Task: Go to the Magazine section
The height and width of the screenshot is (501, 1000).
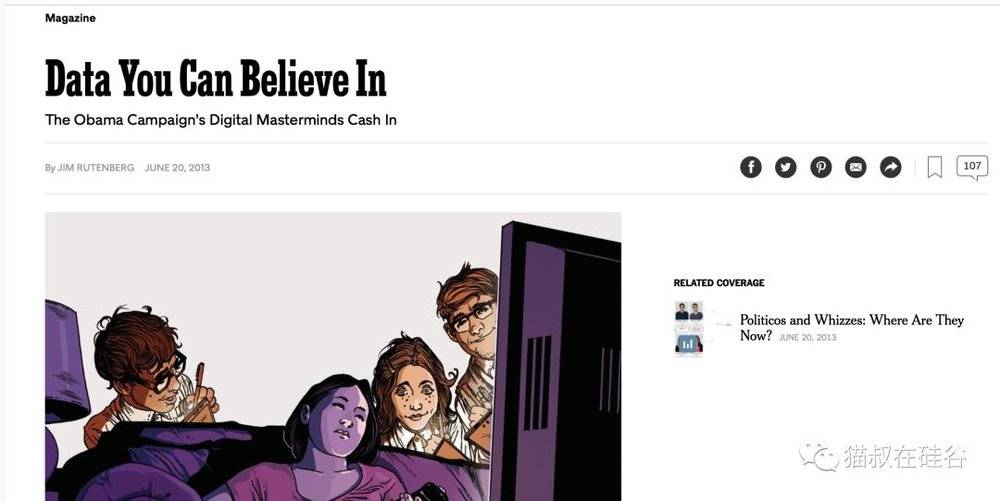Action: pyautogui.click(x=70, y=18)
